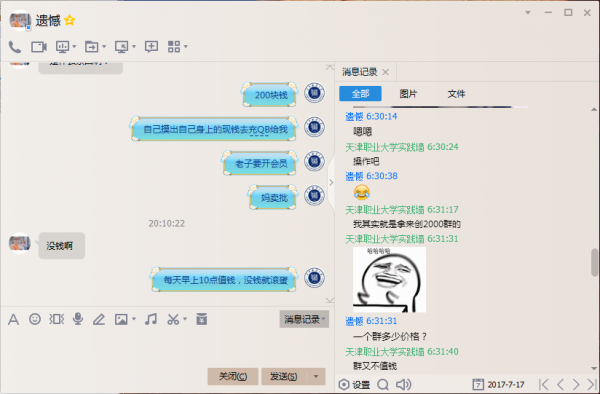Screen dimensions: 600x394
Task: Go to next history page
Action: [x=576, y=384]
